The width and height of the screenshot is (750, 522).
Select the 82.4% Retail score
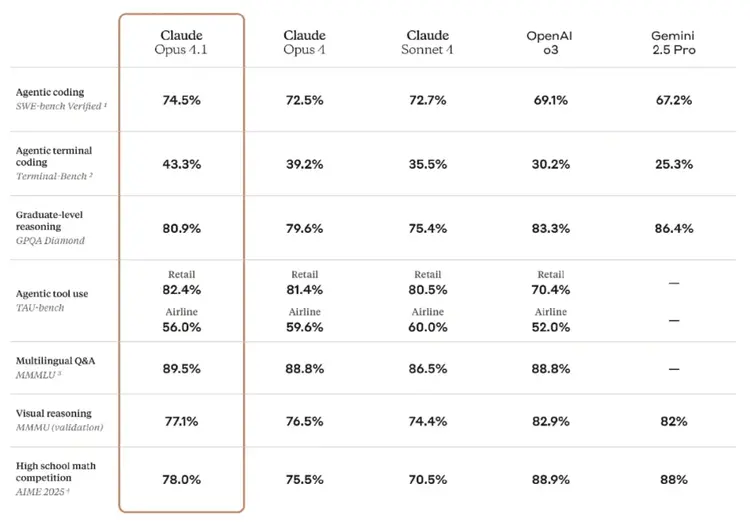(x=181, y=290)
